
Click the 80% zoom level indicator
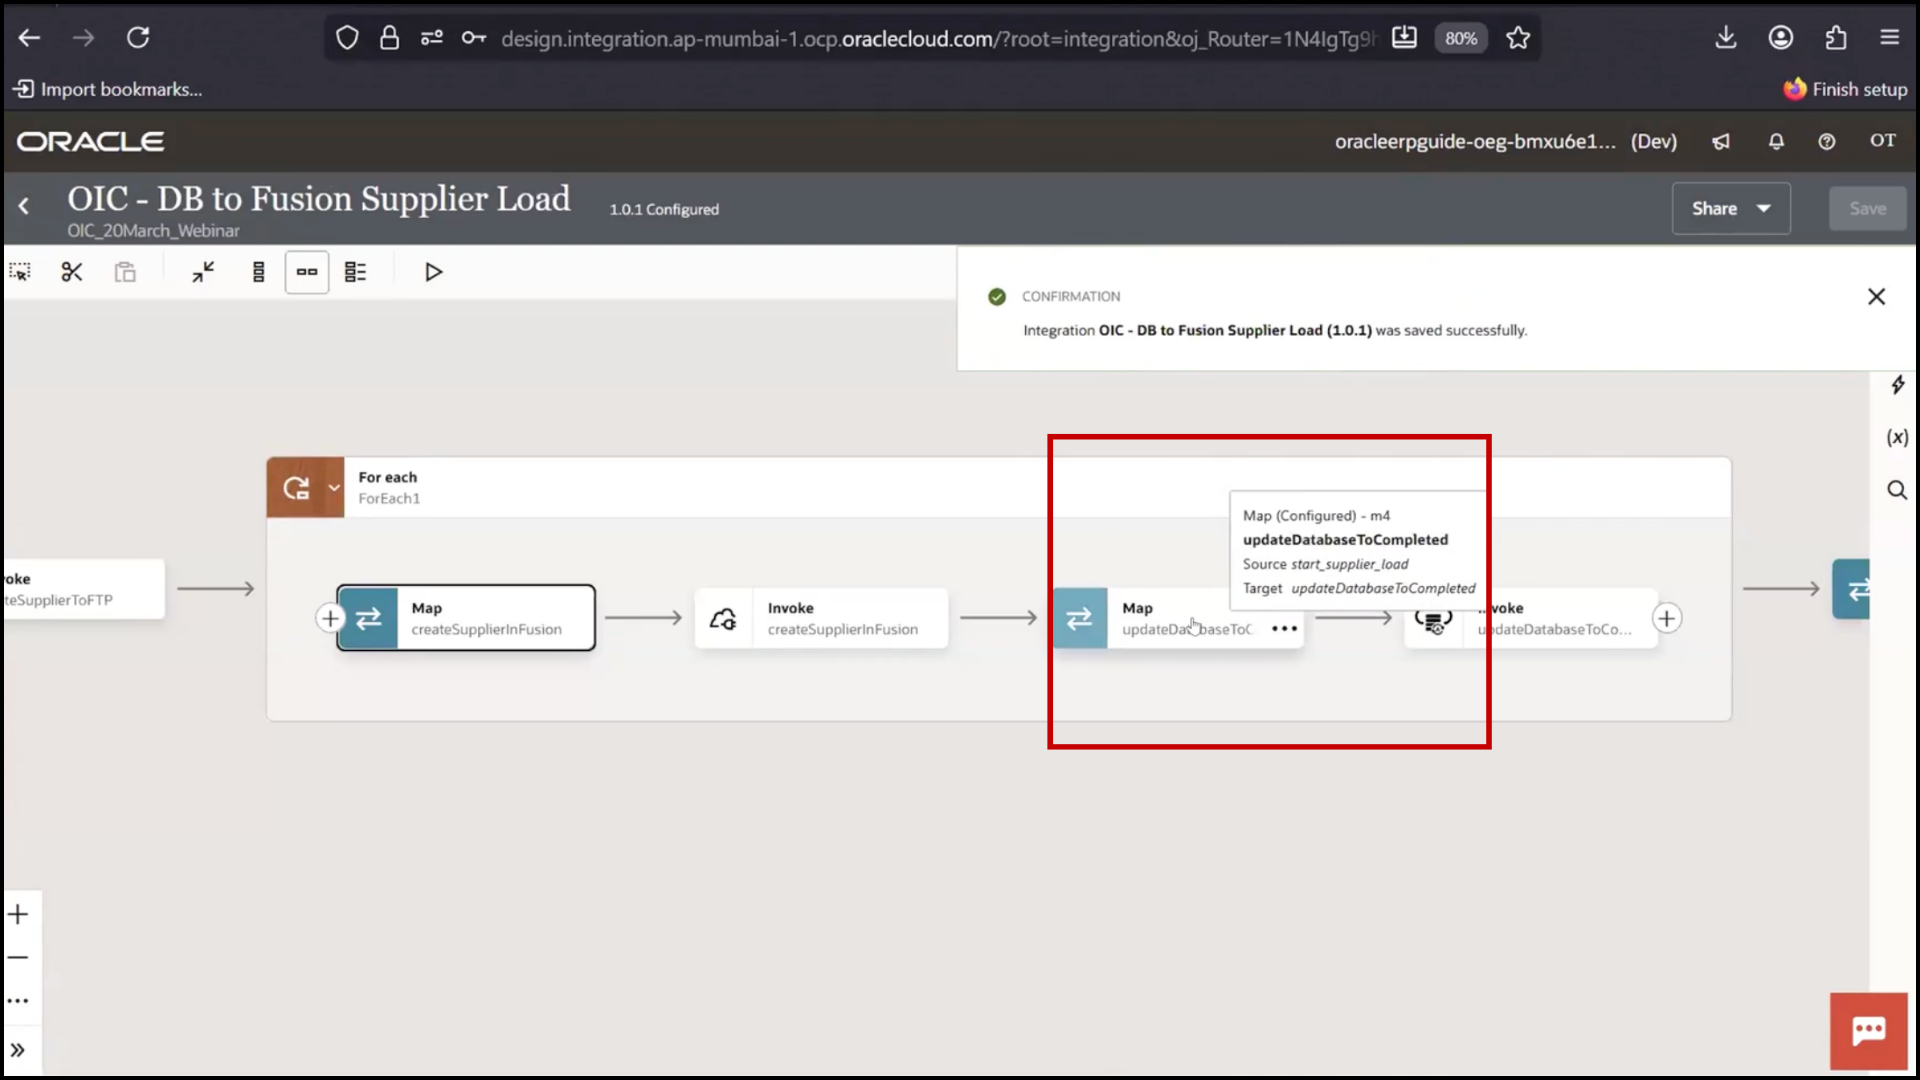(x=1461, y=38)
